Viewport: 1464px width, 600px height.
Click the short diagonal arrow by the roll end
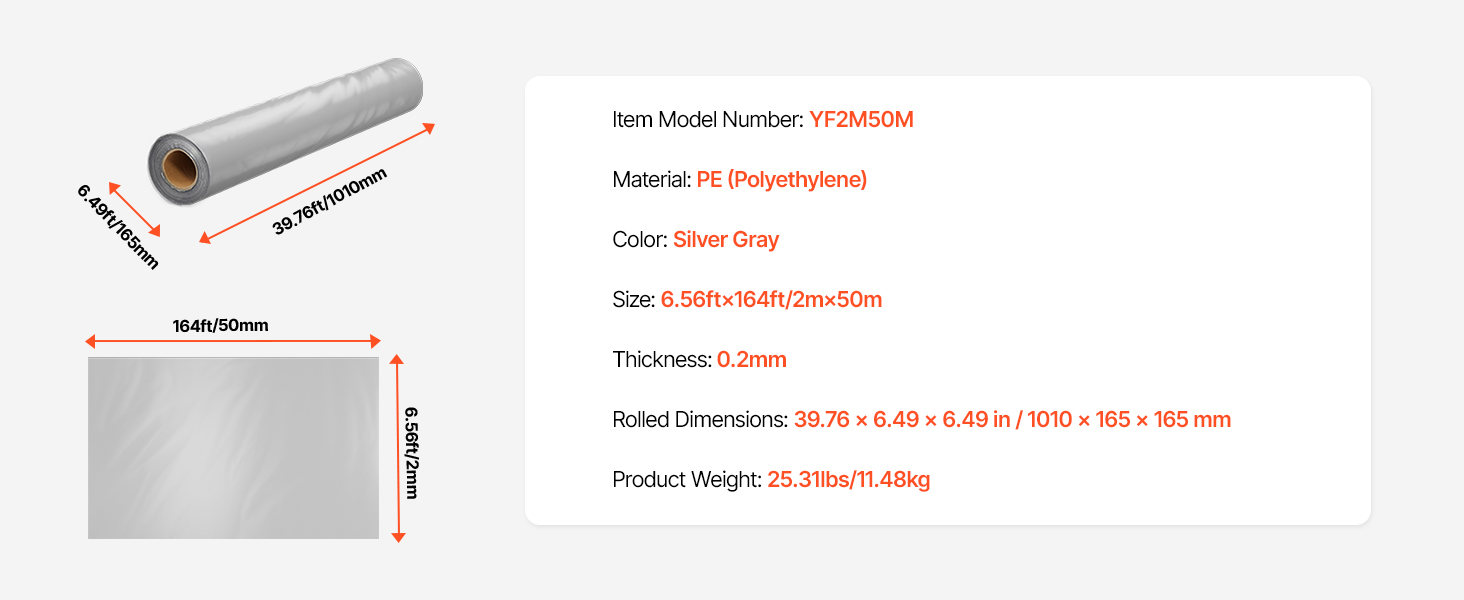pyautogui.click(x=134, y=209)
